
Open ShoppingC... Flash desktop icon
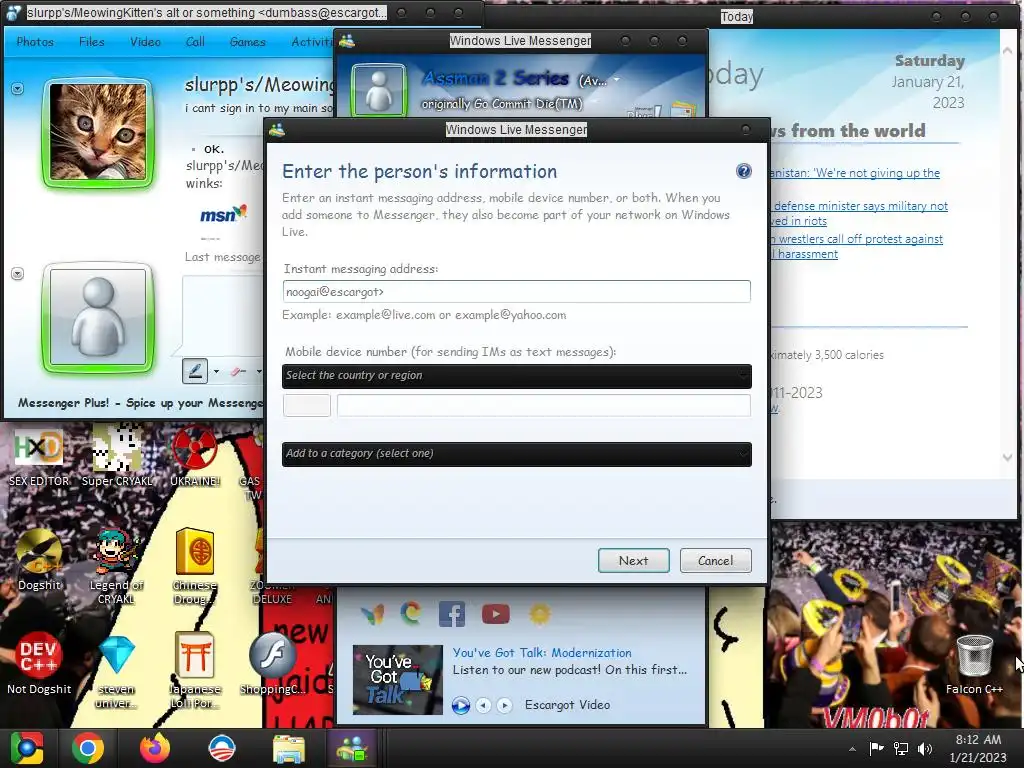pos(272,663)
